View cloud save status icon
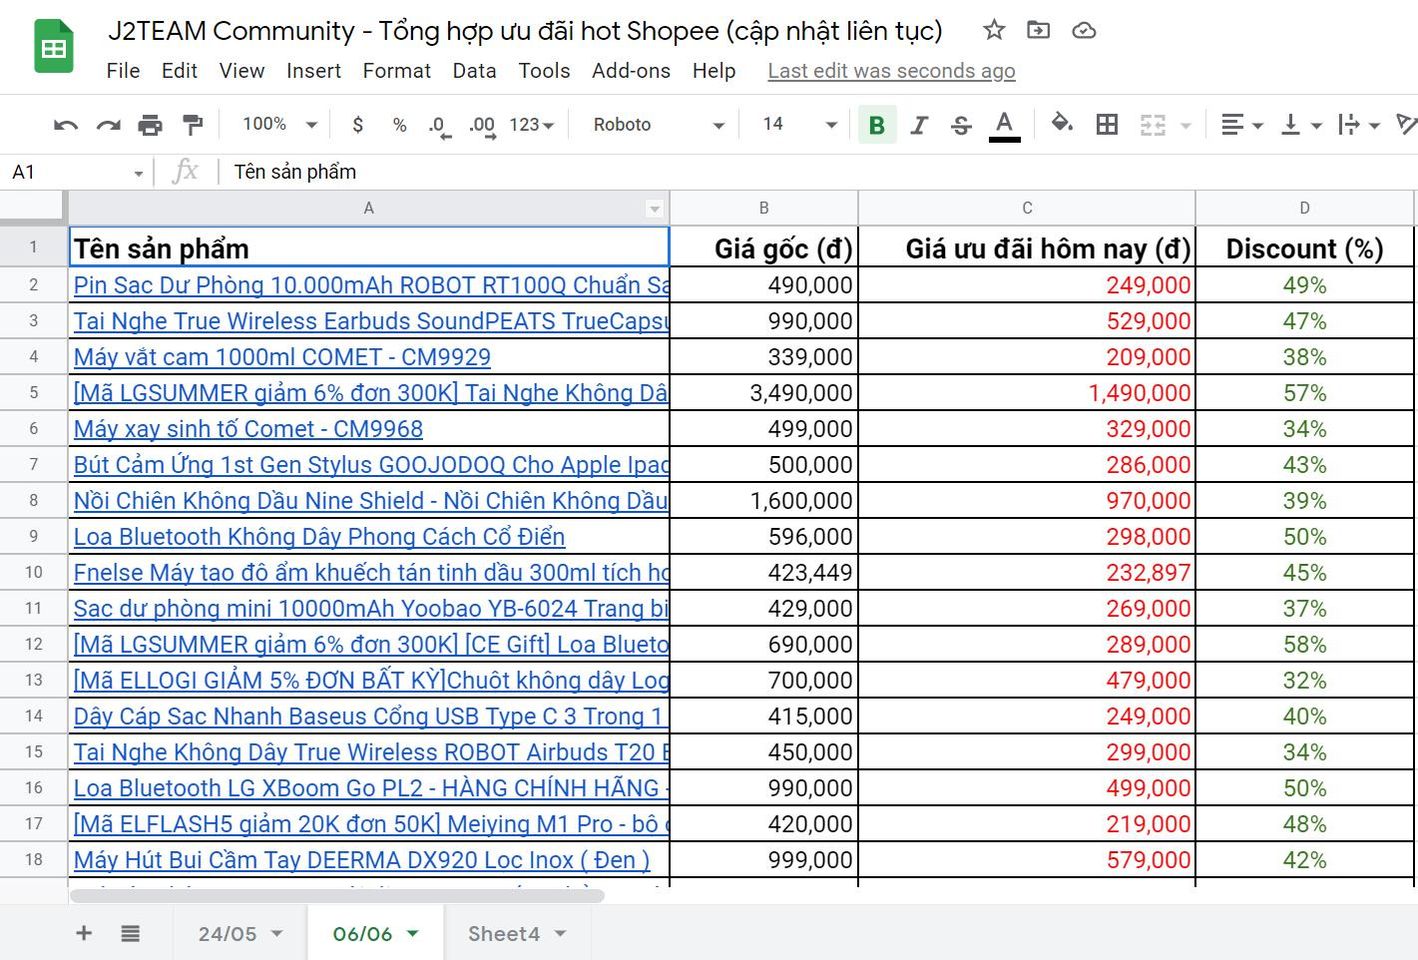 click(1084, 31)
